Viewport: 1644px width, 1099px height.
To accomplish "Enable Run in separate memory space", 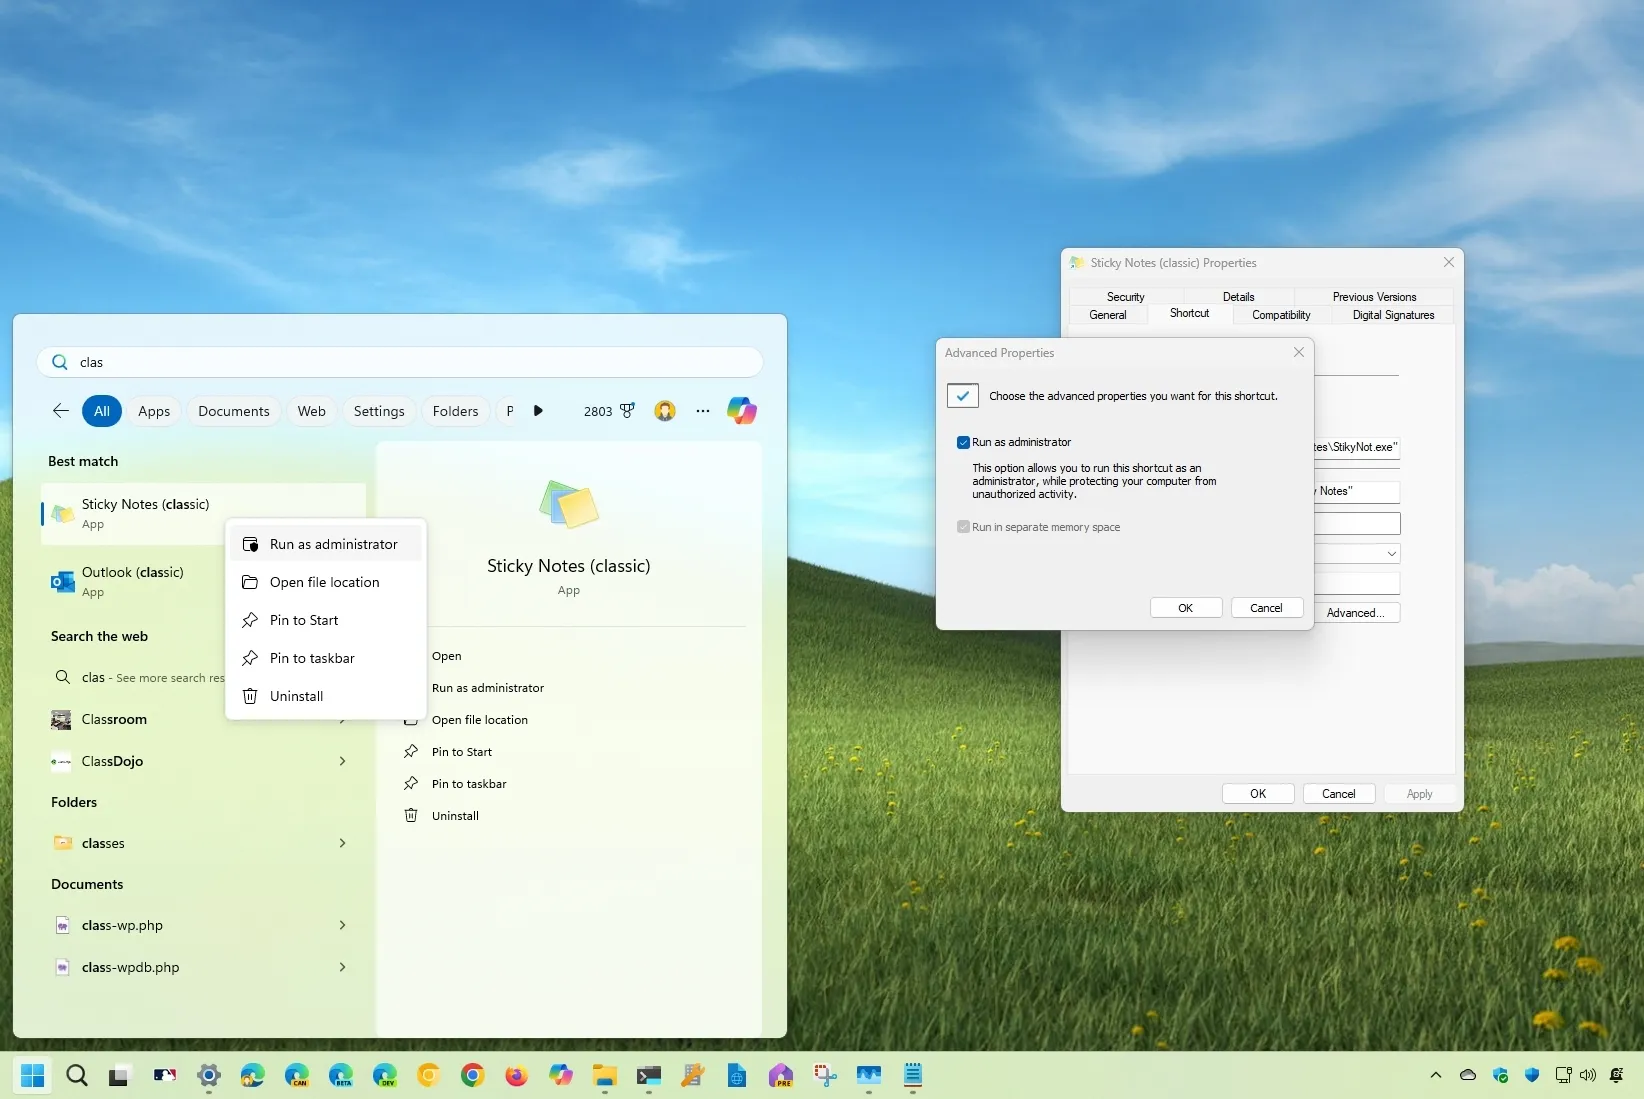I will point(963,527).
